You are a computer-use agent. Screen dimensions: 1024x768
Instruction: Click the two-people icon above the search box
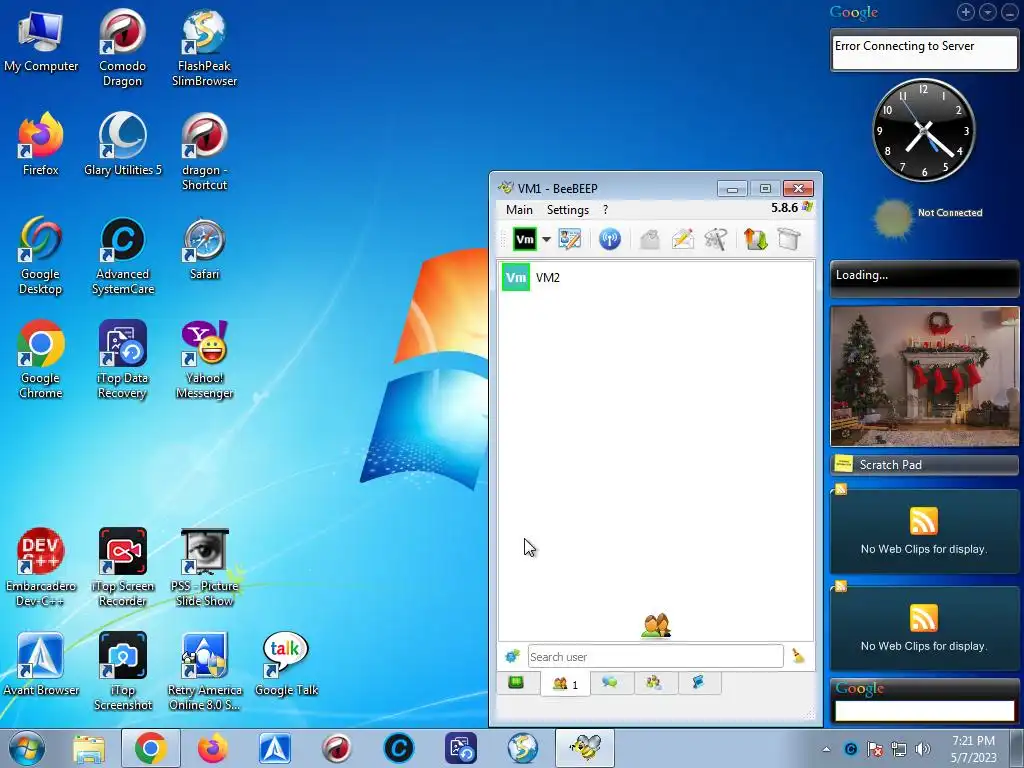pyautogui.click(x=656, y=626)
